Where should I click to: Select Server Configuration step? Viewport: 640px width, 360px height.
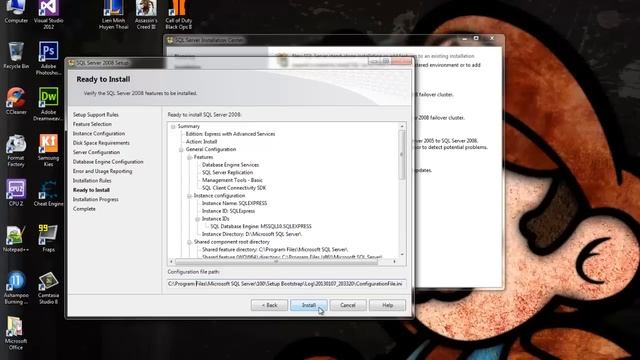(x=96, y=152)
